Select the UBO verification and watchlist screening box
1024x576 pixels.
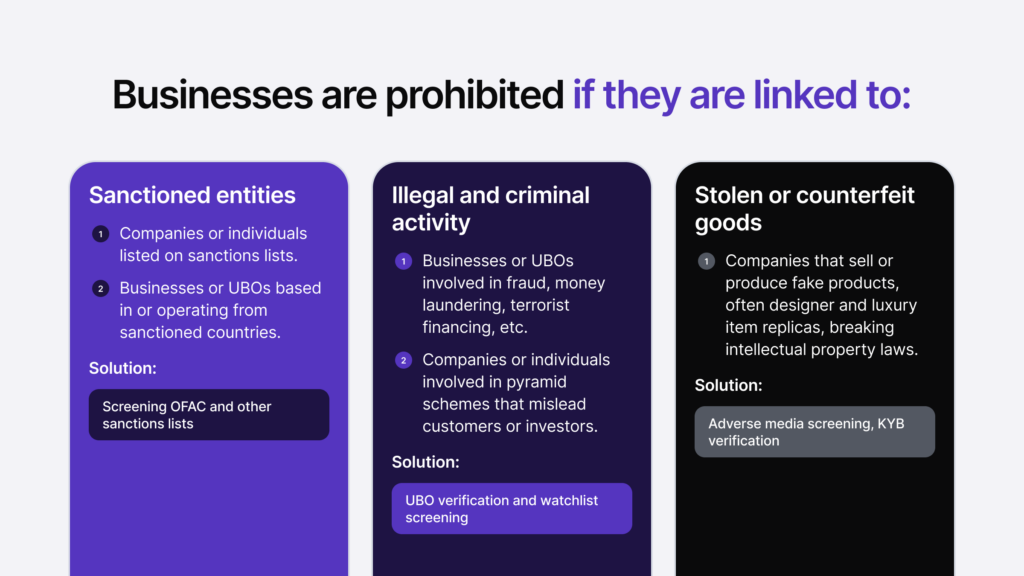(x=512, y=509)
